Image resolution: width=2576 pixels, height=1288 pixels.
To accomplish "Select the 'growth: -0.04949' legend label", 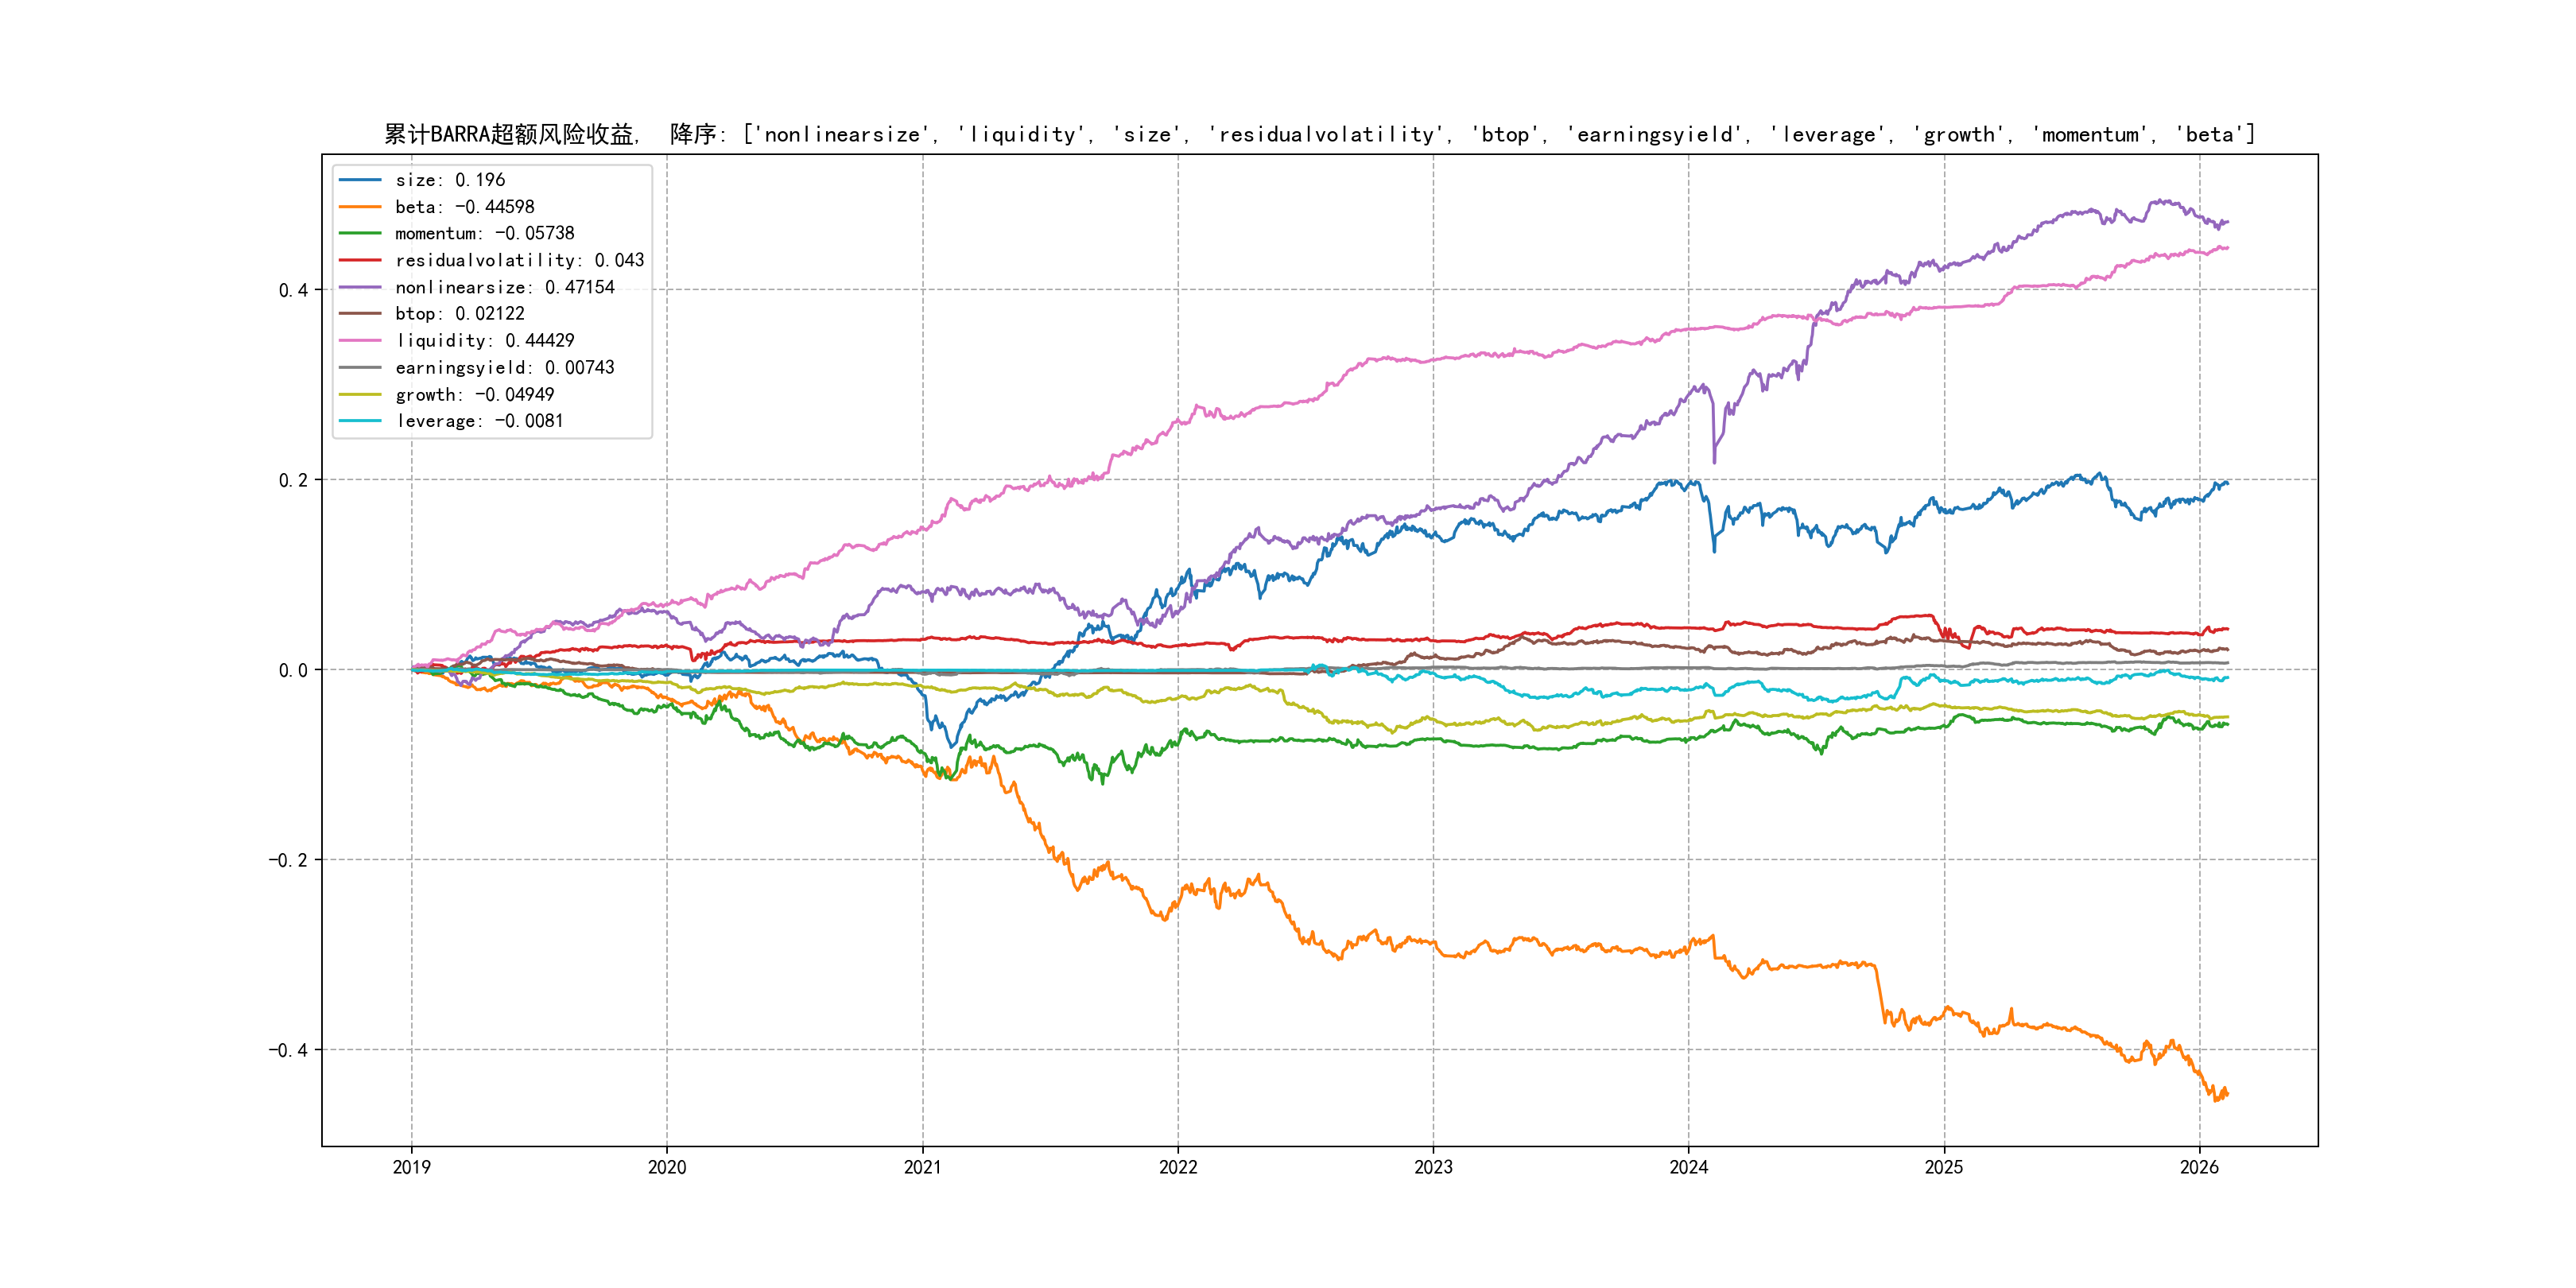I will coord(474,395).
